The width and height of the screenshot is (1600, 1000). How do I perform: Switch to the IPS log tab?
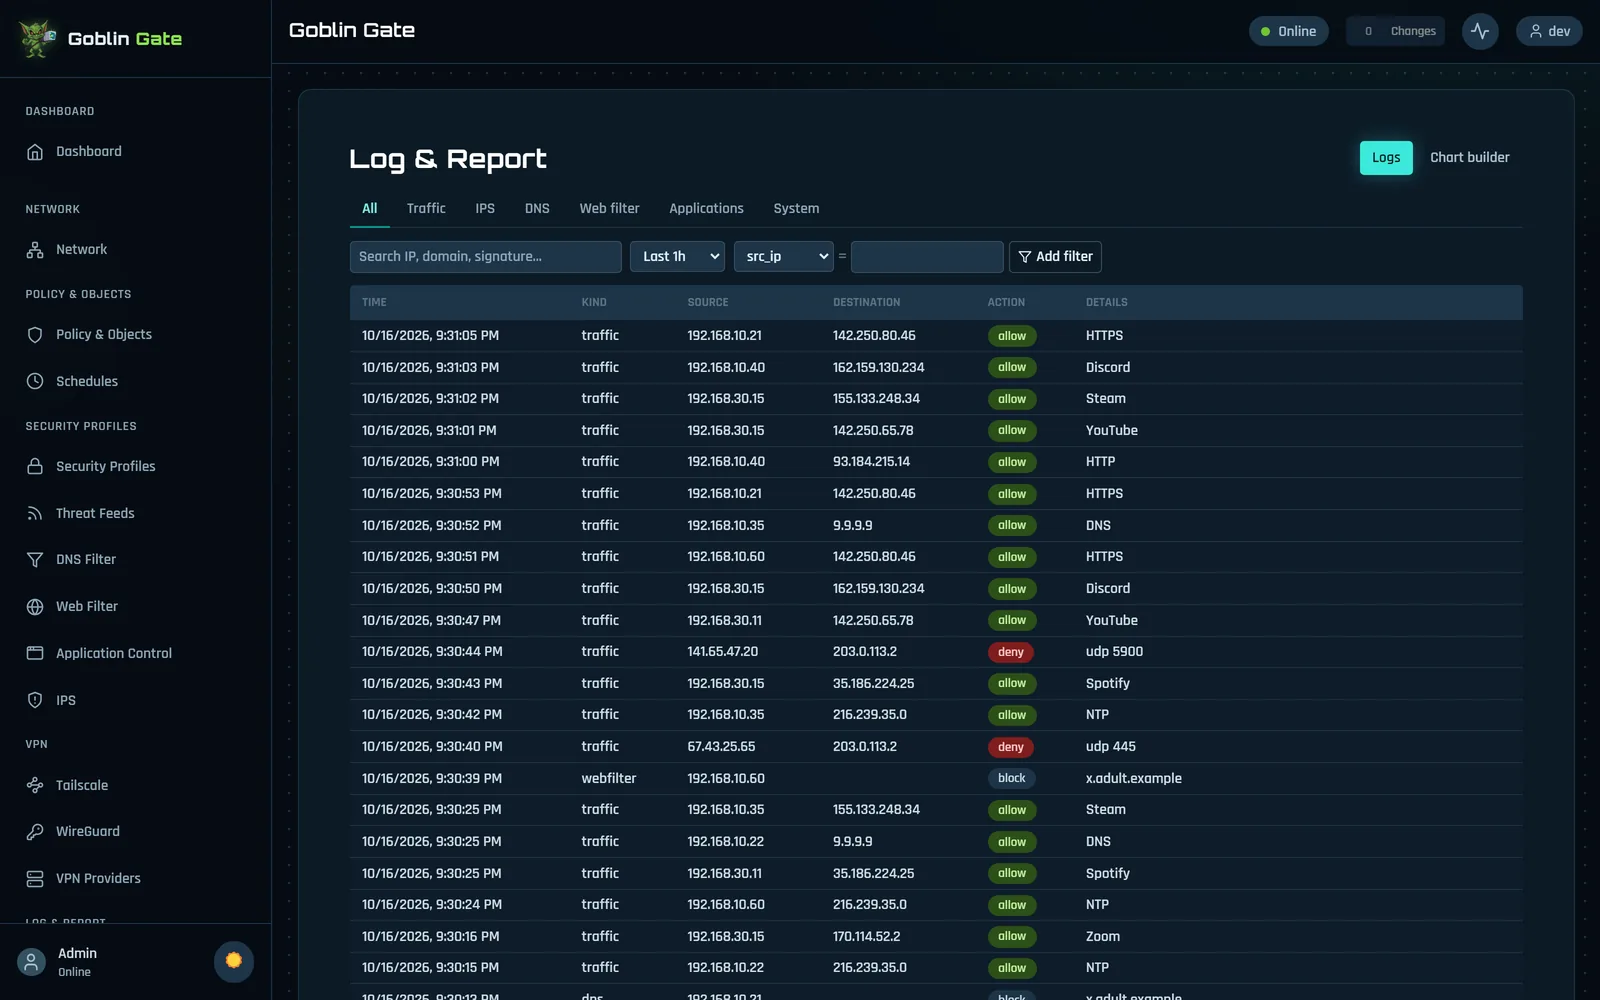tap(485, 208)
